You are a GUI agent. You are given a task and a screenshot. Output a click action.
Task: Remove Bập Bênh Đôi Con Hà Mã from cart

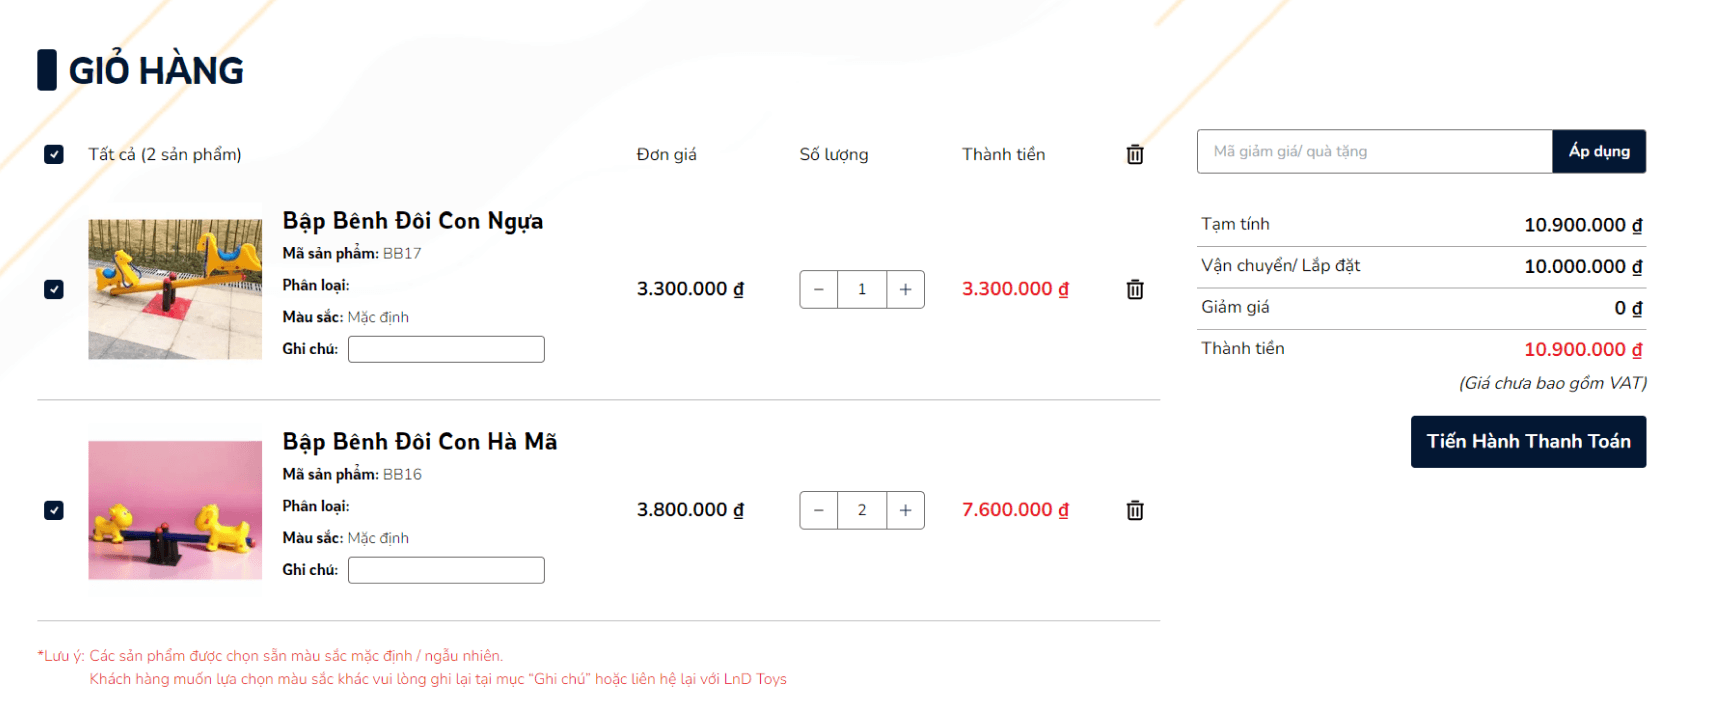point(1134,510)
